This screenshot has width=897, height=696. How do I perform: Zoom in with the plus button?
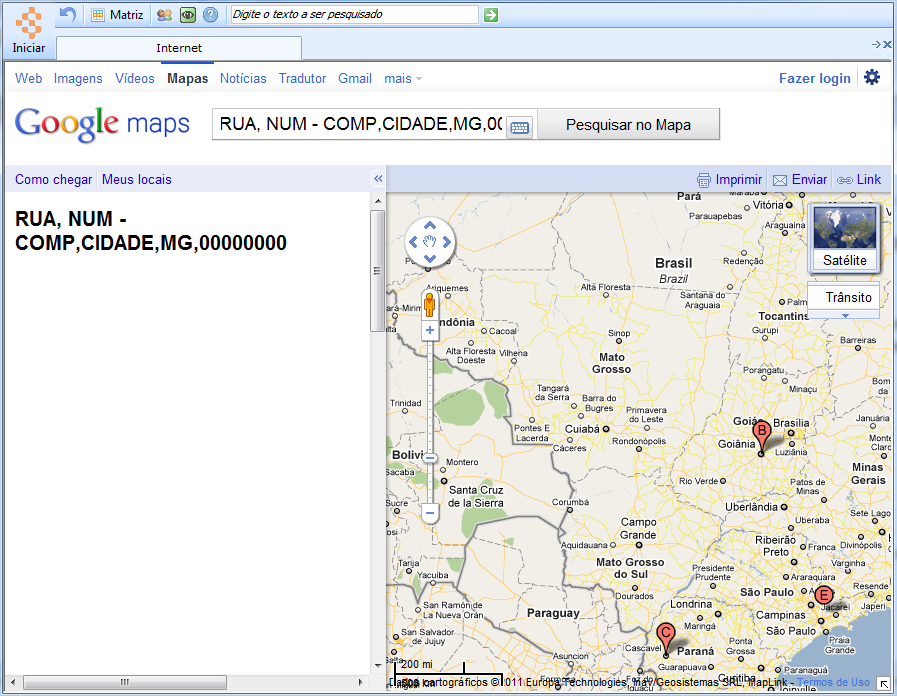pyautogui.click(x=430, y=330)
